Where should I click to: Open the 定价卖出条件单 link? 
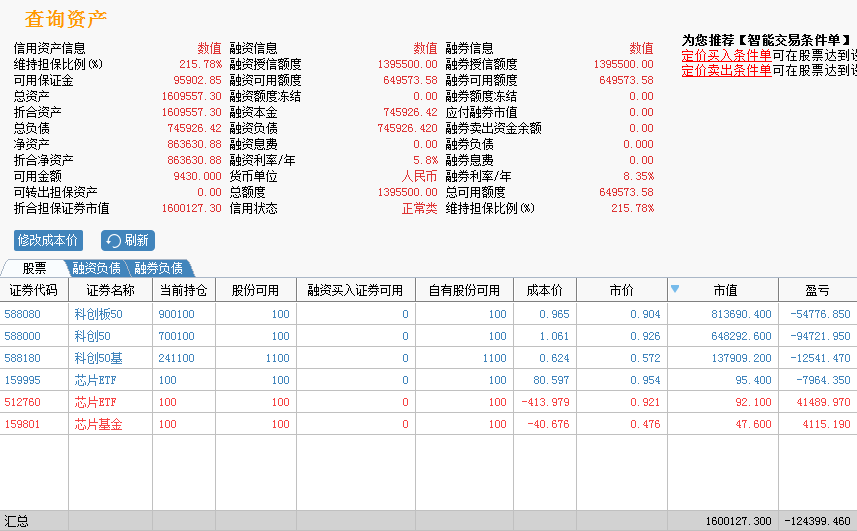[x=726, y=70]
